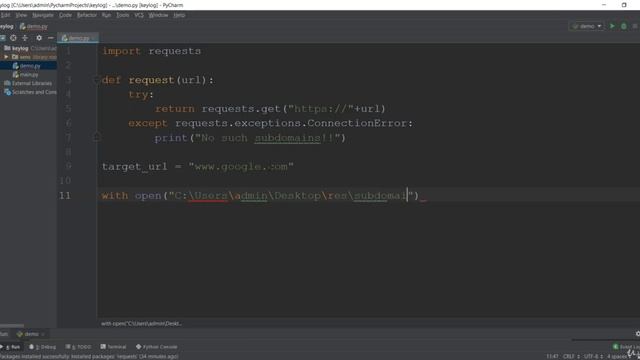Open the Help menu

point(179,15)
